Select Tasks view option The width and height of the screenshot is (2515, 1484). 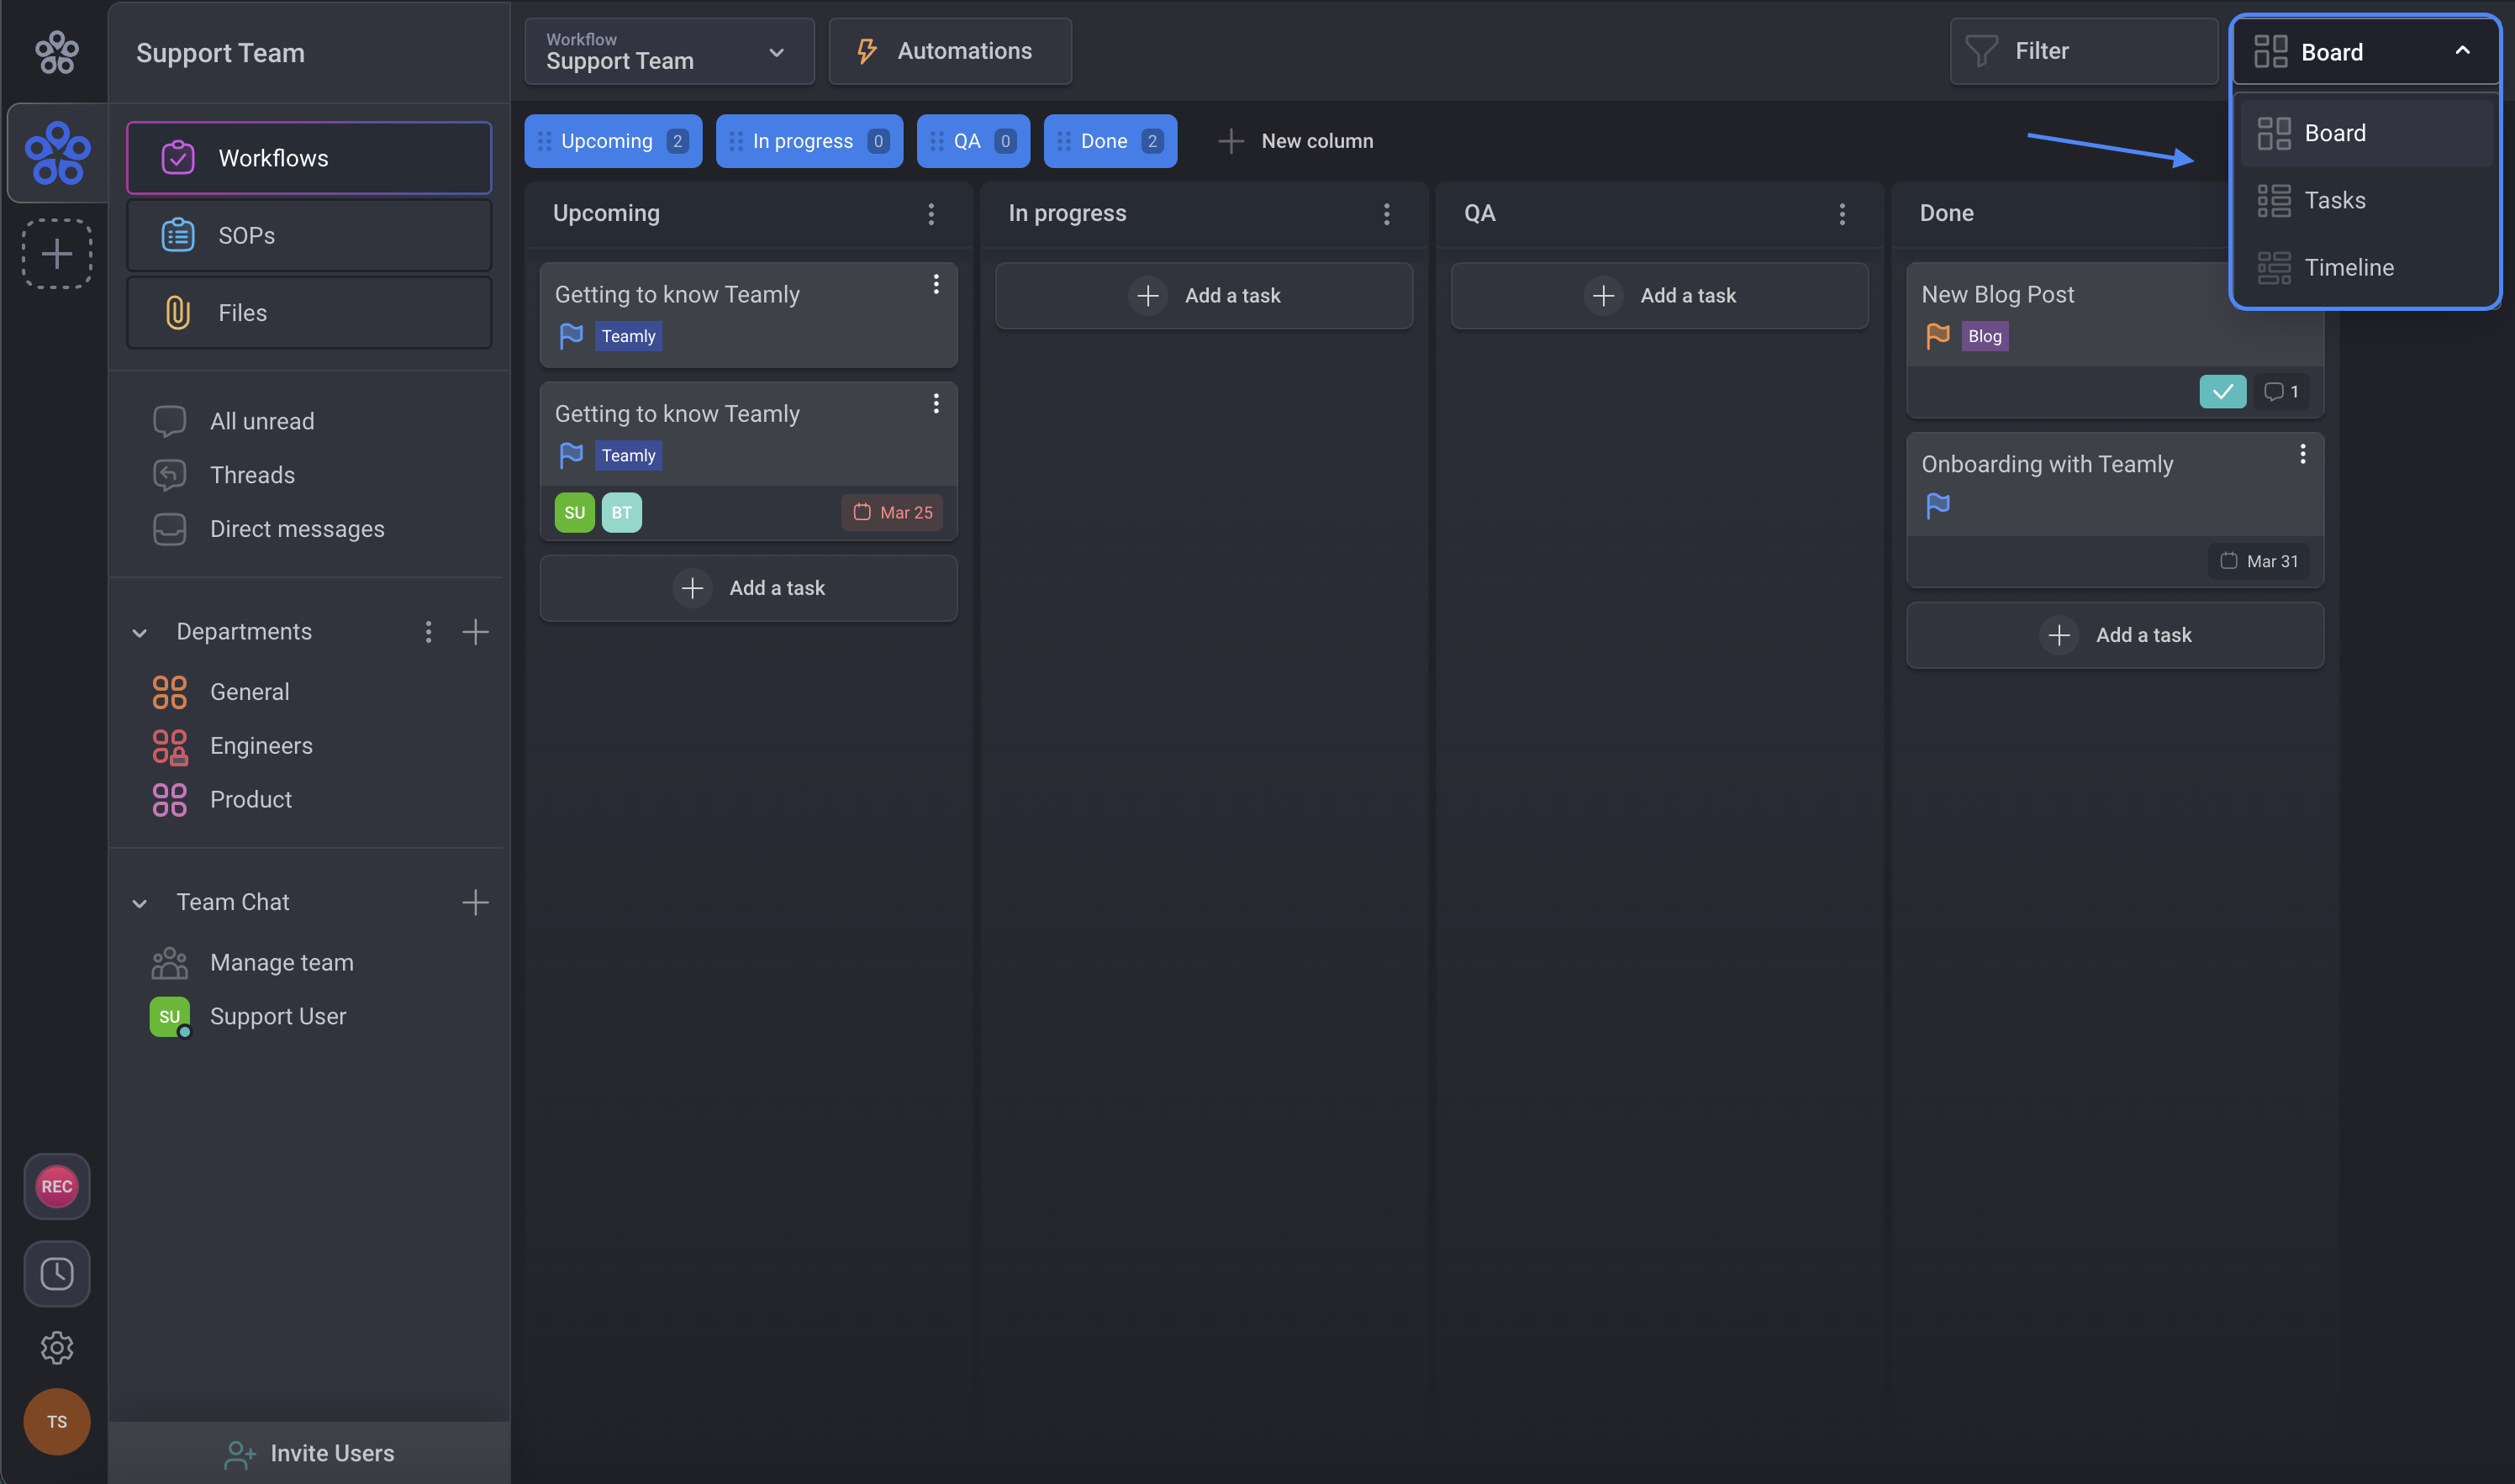point(2334,200)
